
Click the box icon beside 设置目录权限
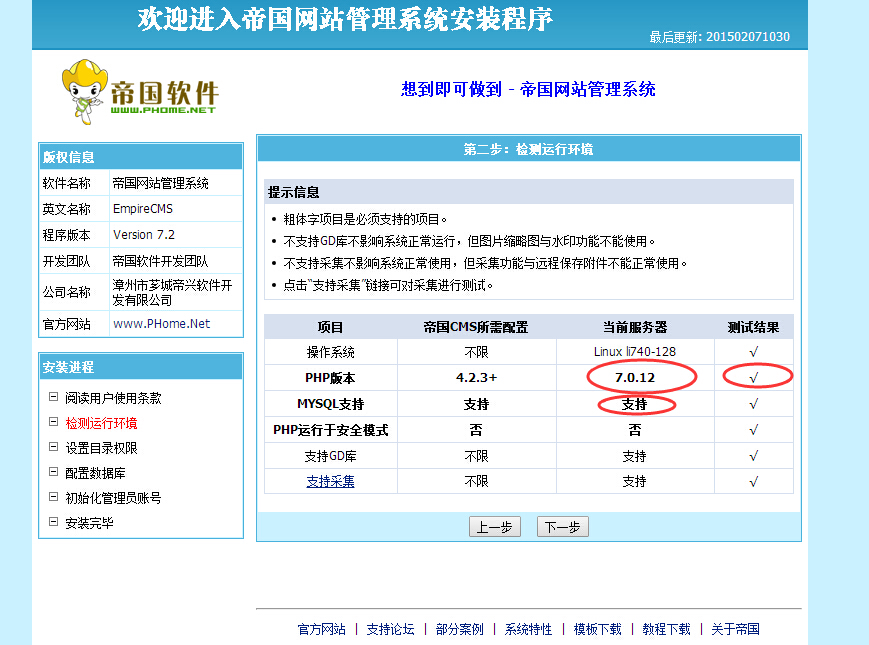[53, 447]
